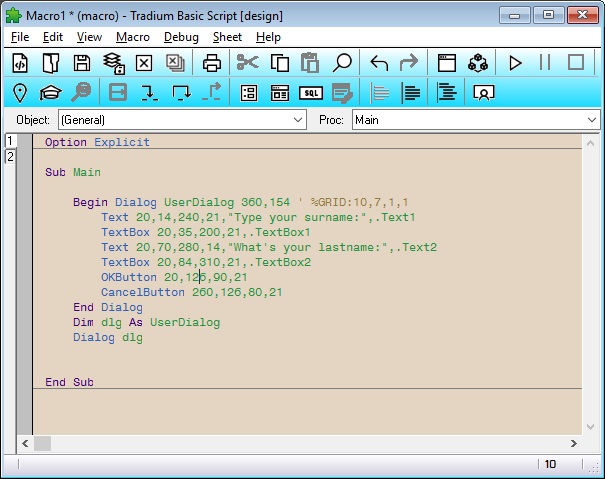Click the New macro file icon

coord(19,63)
